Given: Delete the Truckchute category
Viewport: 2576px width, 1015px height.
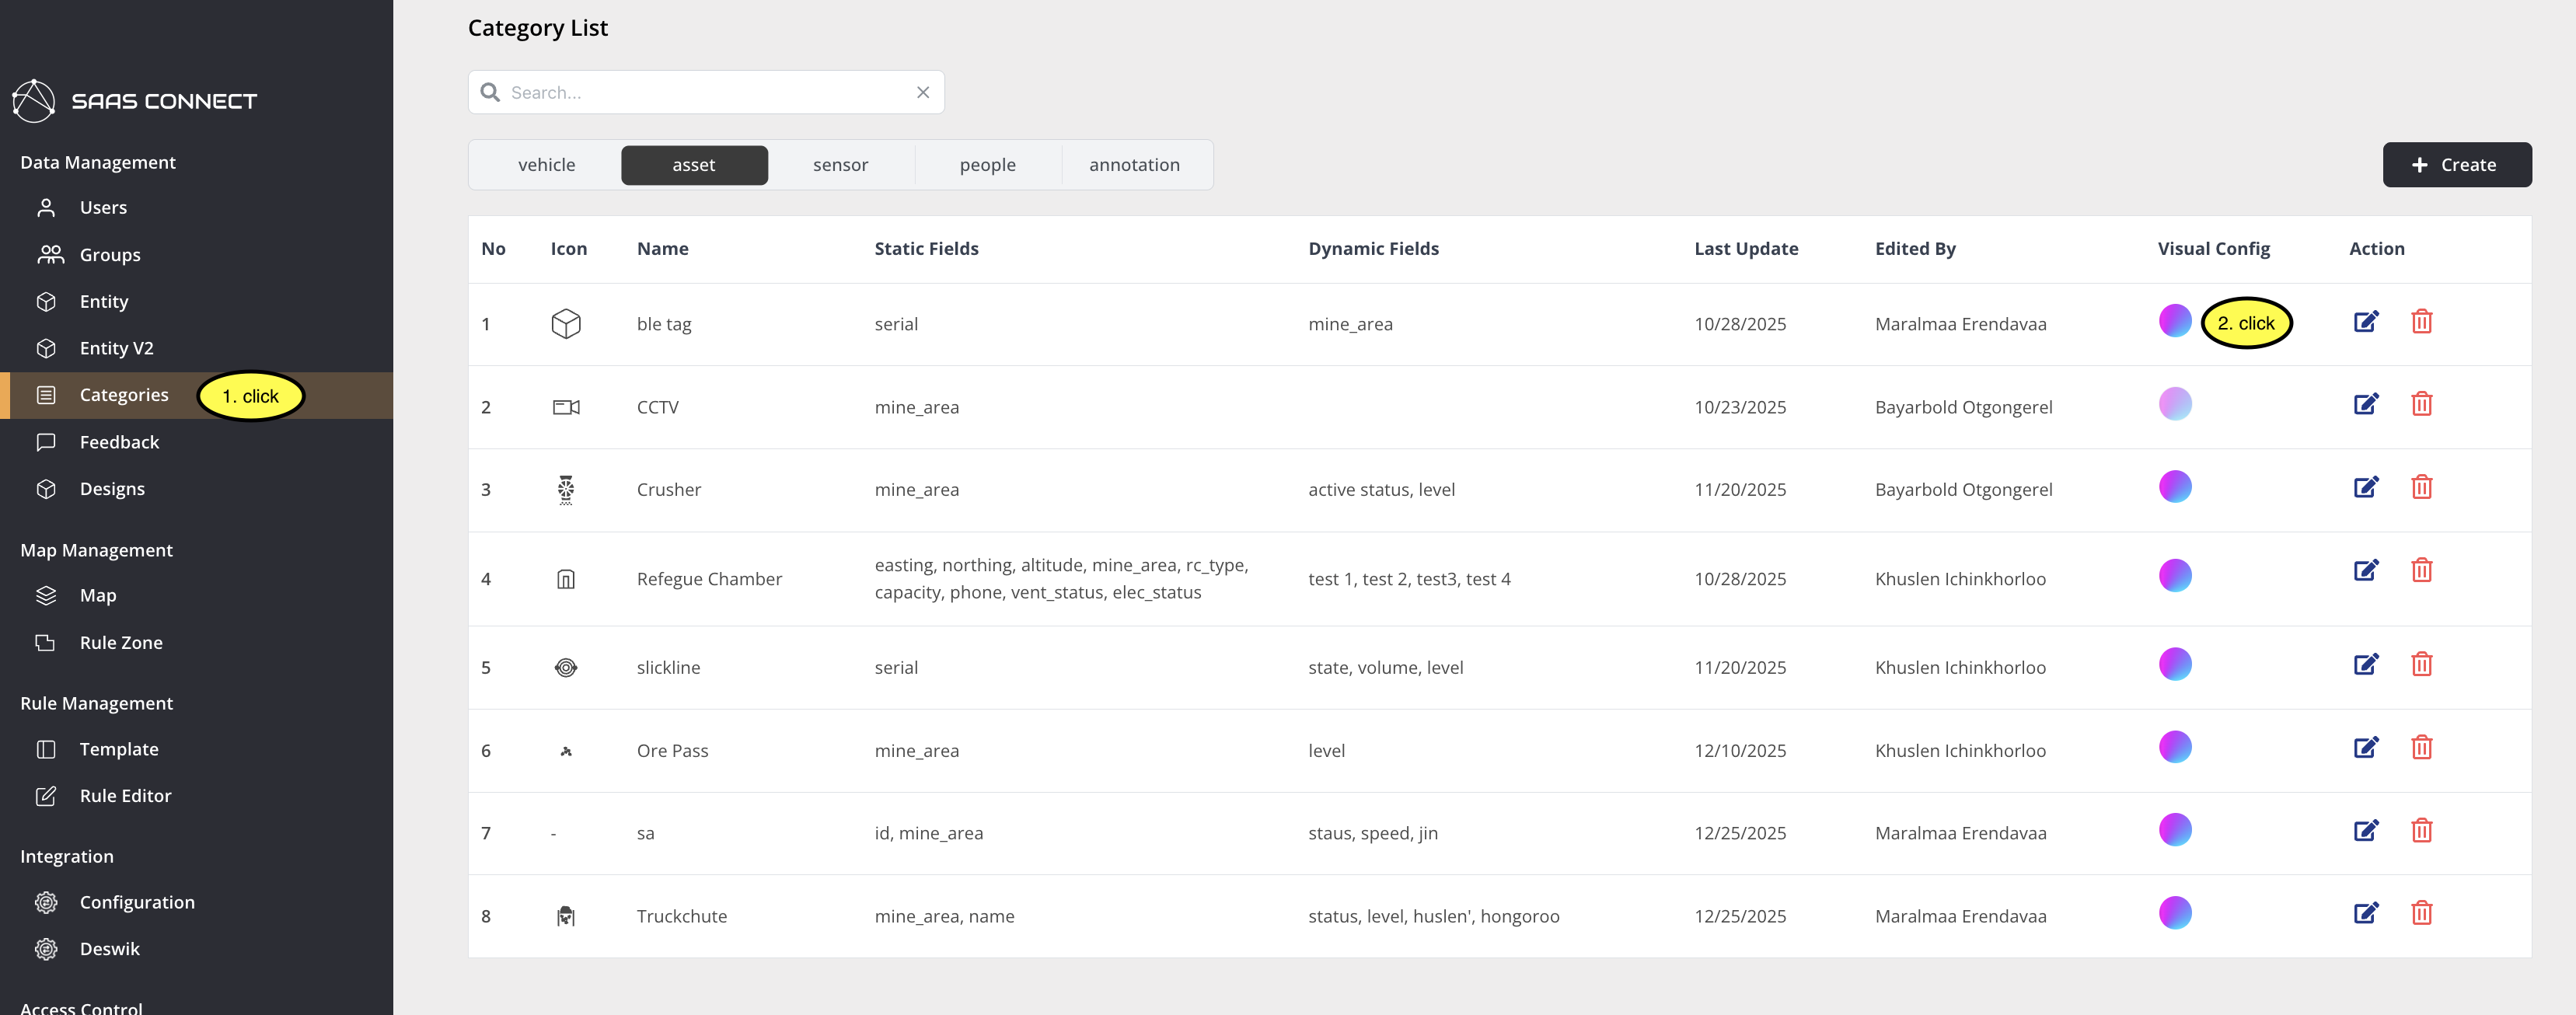Looking at the screenshot, I should pyautogui.click(x=2422, y=913).
